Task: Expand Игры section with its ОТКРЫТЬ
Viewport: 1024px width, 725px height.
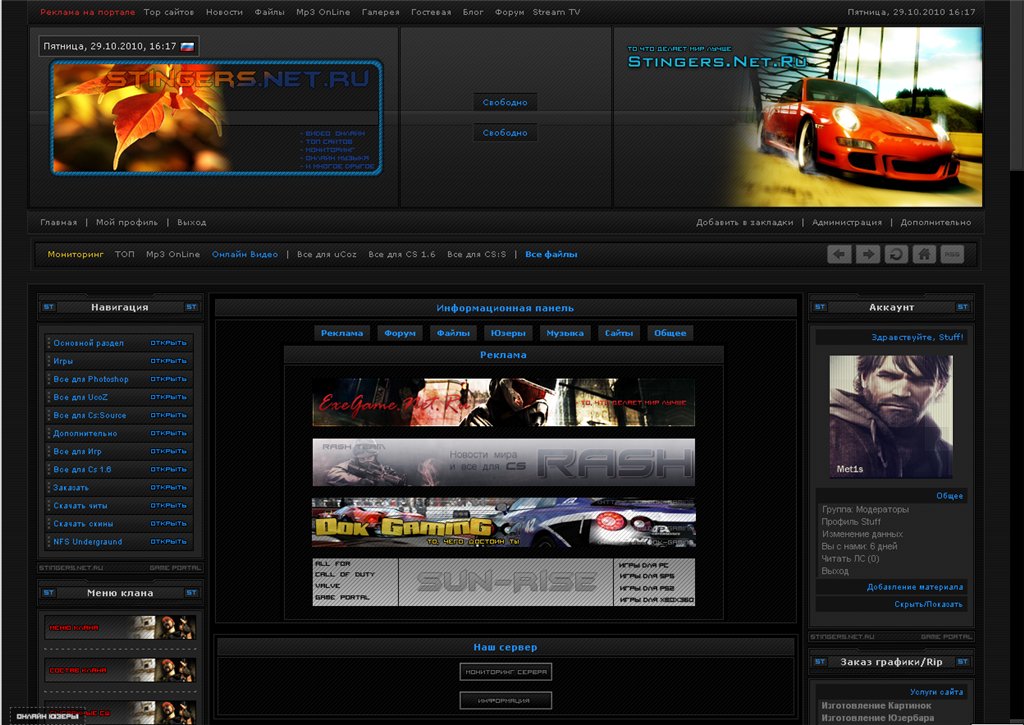Action: 168,361
